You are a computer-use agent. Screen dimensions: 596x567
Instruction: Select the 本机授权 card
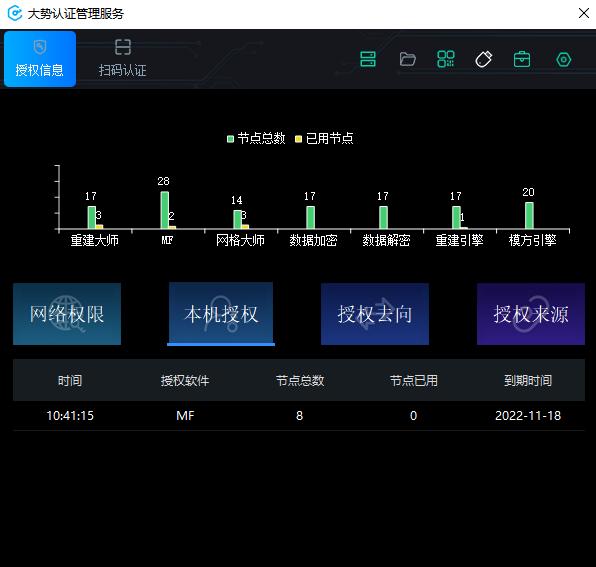point(221,314)
